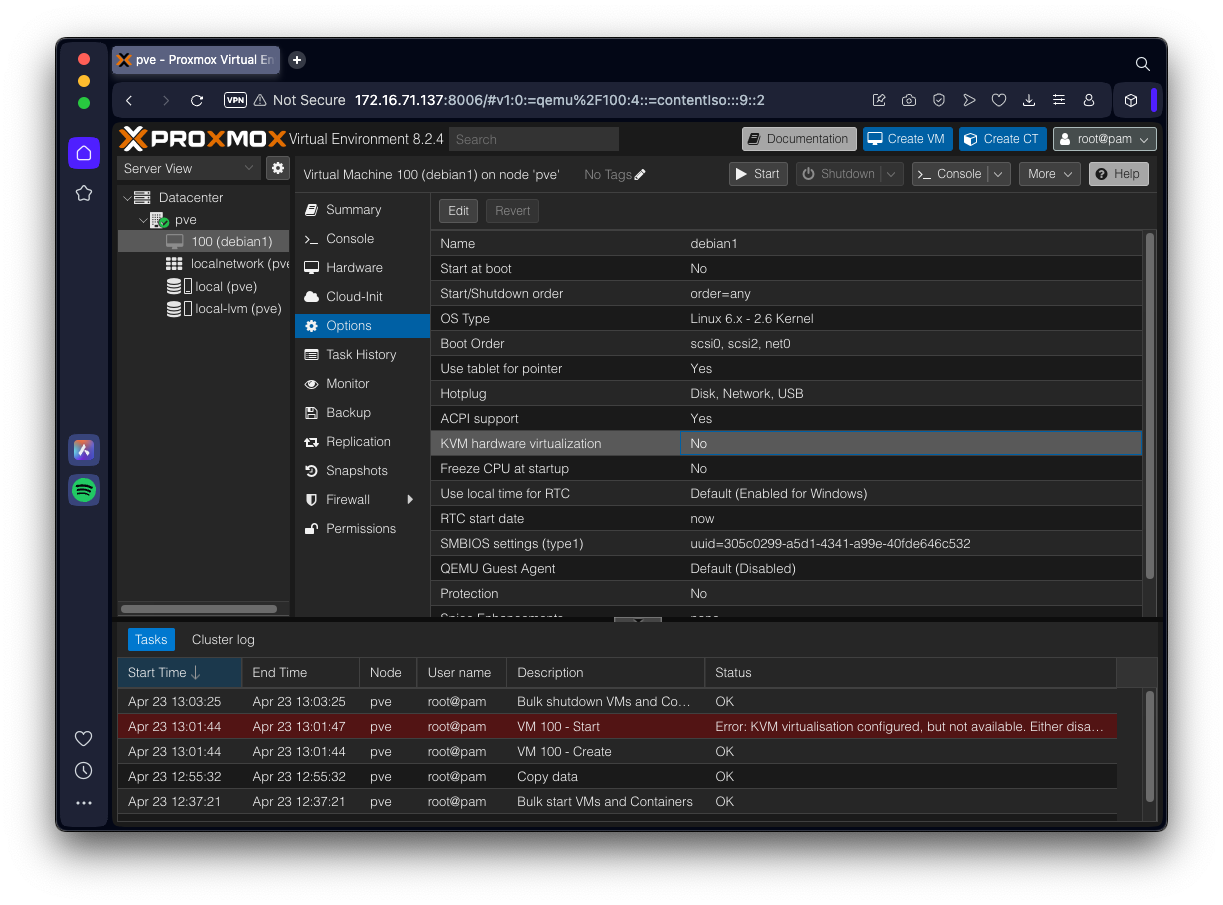This screenshot has height=905, width=1223.
Task: Open the Spotify icon in browser sidebar
Action: (x=84, y=490)
